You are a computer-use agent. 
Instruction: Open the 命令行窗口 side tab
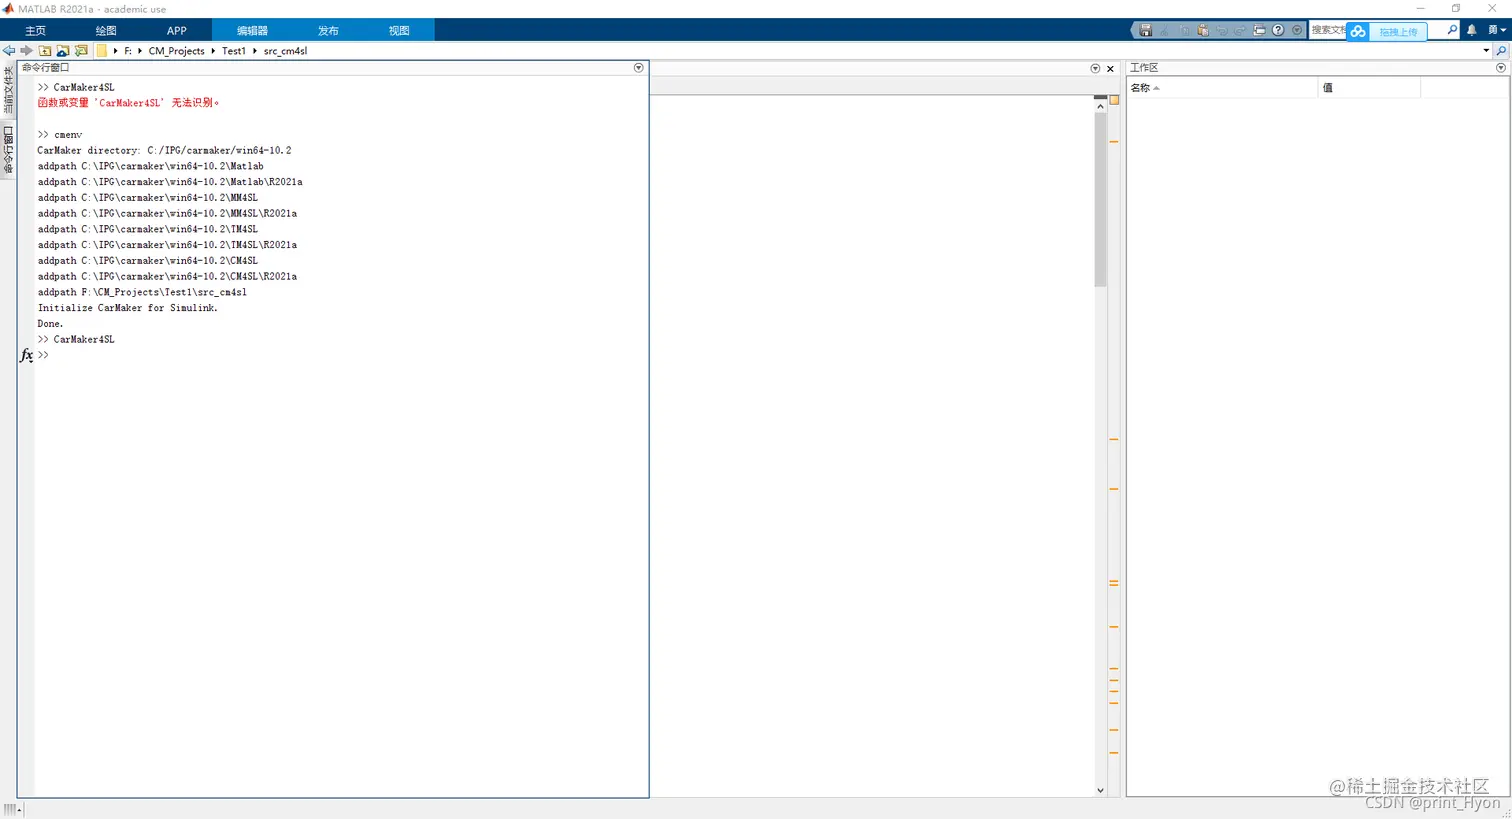(8, 150)
